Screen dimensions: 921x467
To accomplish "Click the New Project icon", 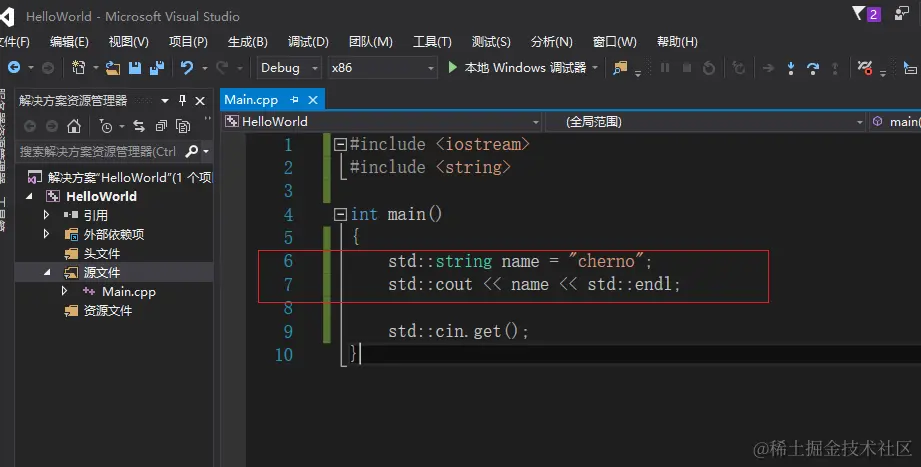I will (78, 68).
